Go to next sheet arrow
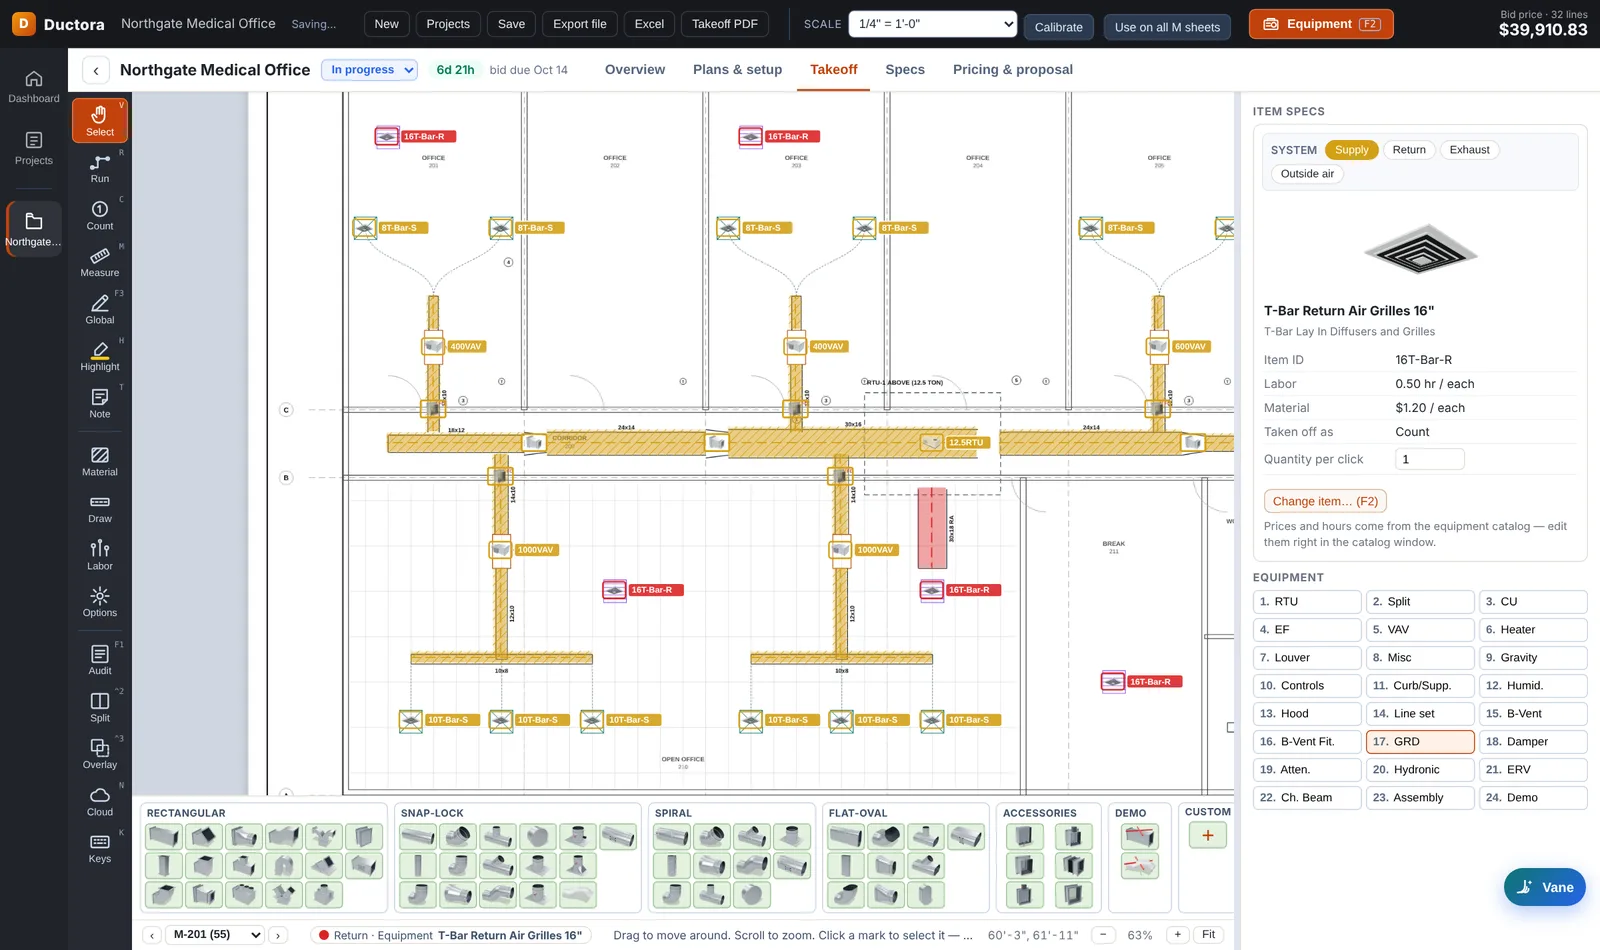Screen dimensions: 1600x950 278,935
